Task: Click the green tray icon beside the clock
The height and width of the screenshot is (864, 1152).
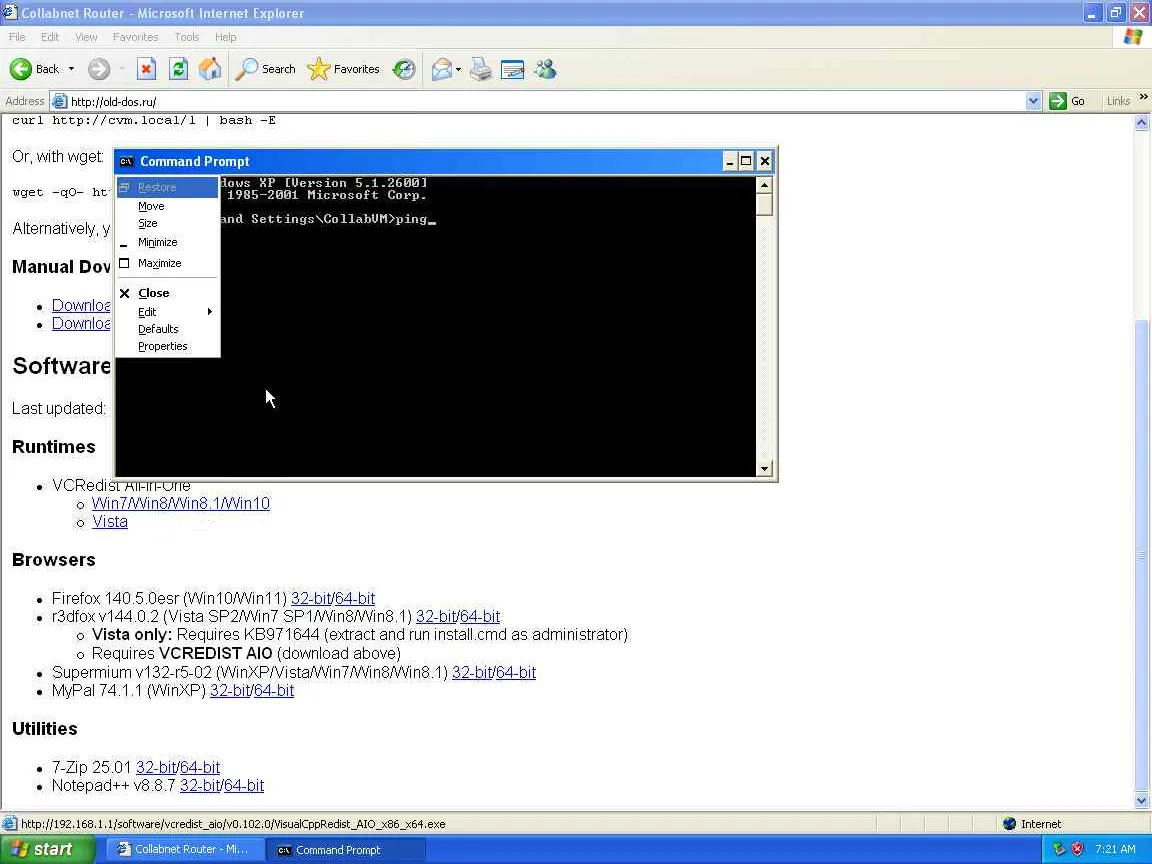Action: pos(1059,849)
